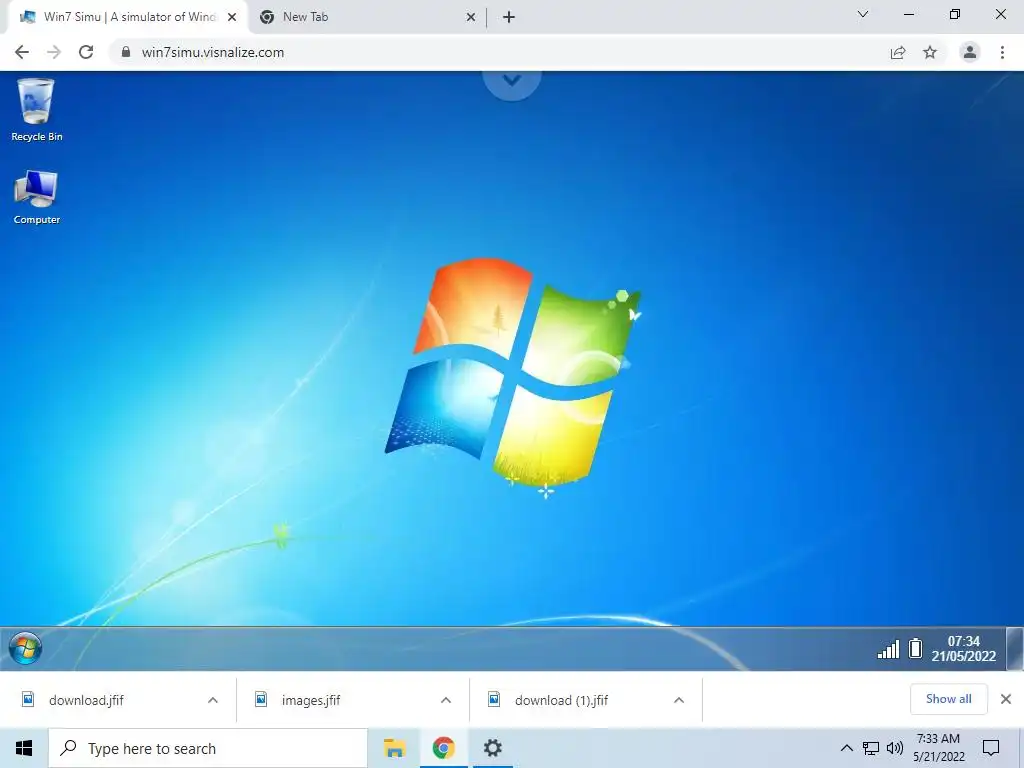Click the simulator clock showing 07:34
The image size is (1024, 768).
(x=963, y=648)
